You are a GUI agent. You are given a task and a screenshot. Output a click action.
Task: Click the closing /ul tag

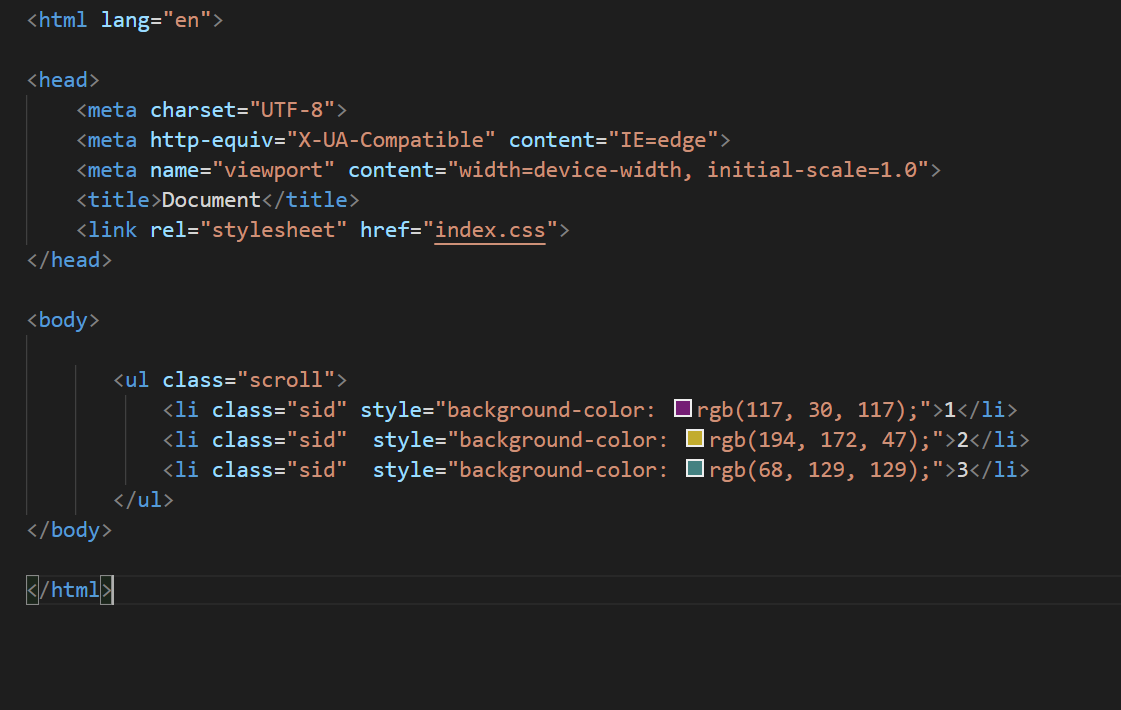[x=143, y=500]
